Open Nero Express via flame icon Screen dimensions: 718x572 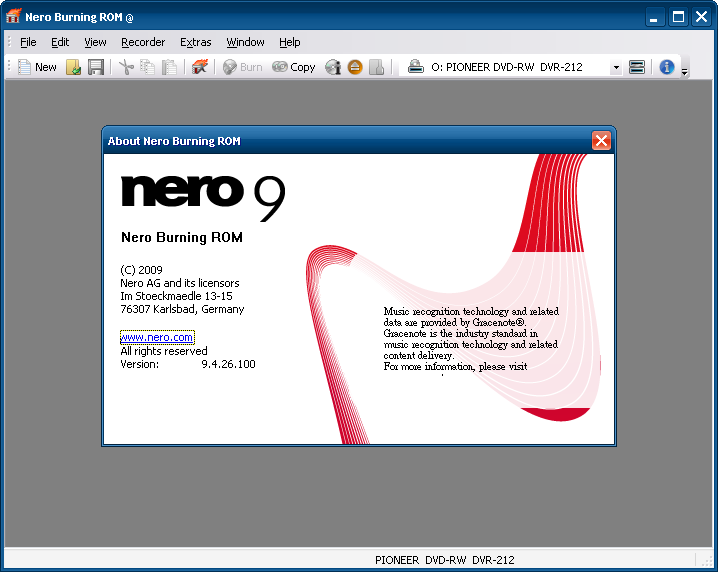(200, 67)
